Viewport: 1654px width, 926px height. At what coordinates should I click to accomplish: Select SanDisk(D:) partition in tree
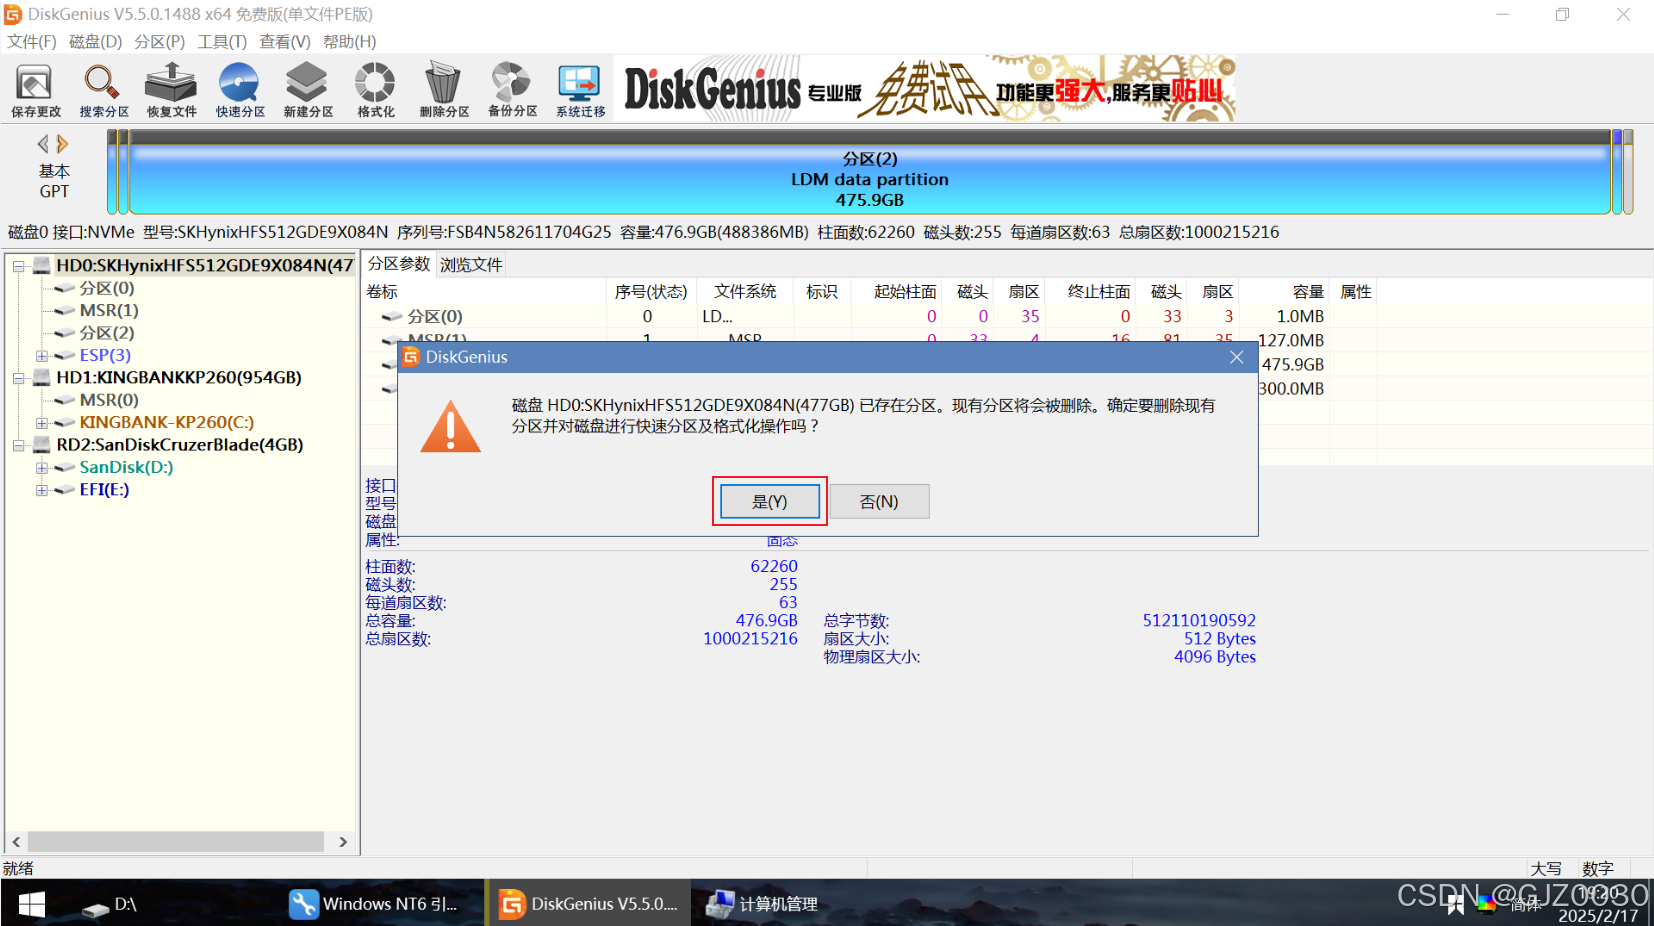coord(126,467)
